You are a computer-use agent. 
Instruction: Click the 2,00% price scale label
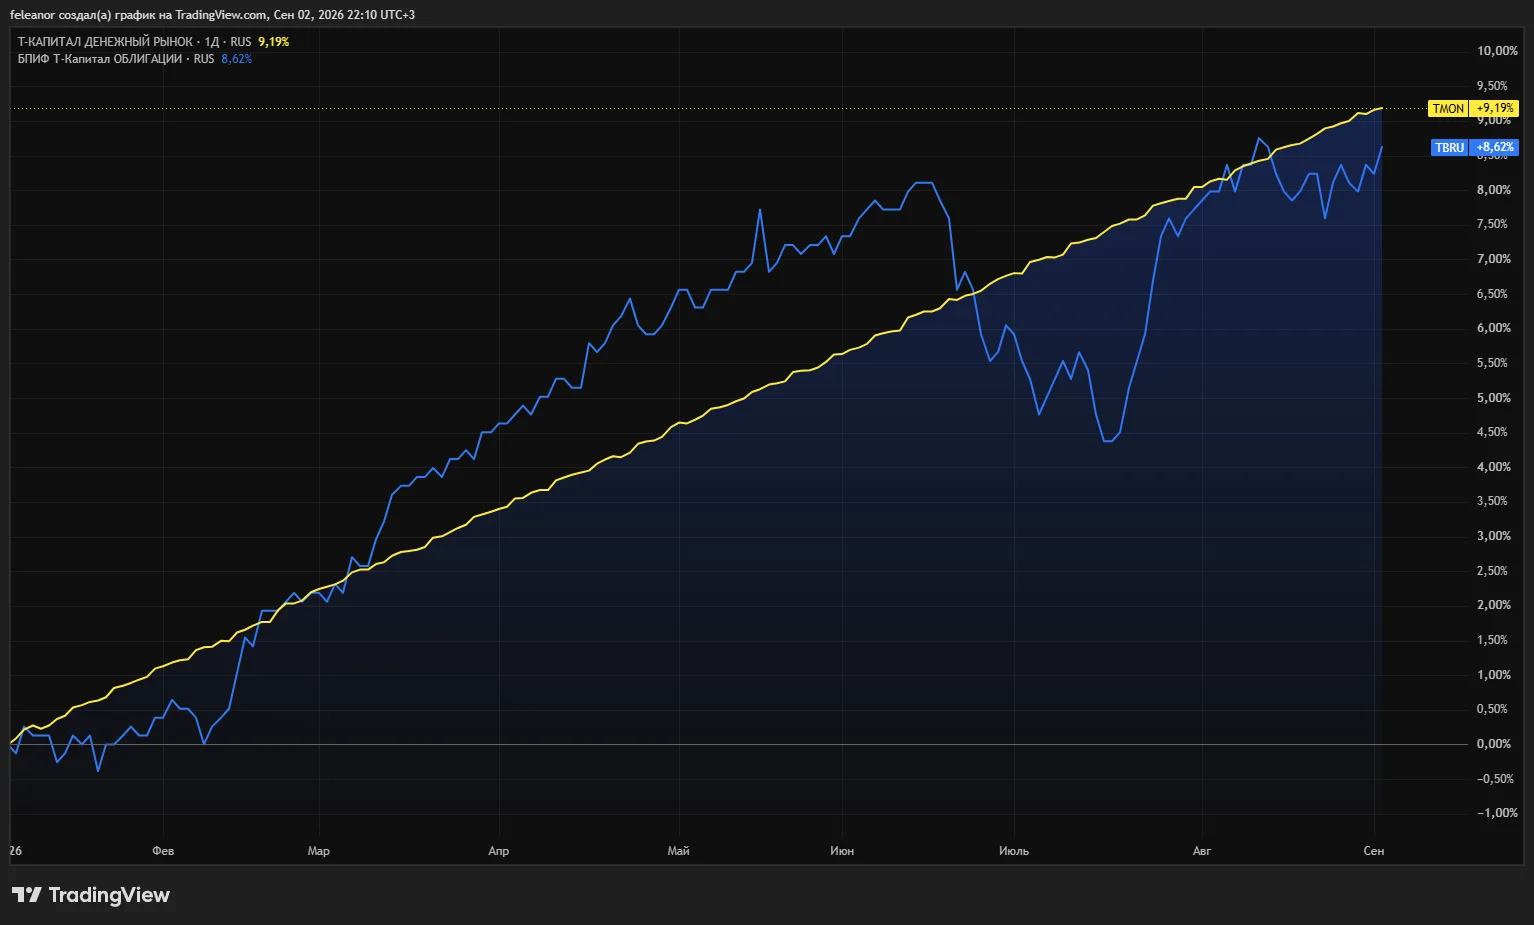[x=1494, y=605]
